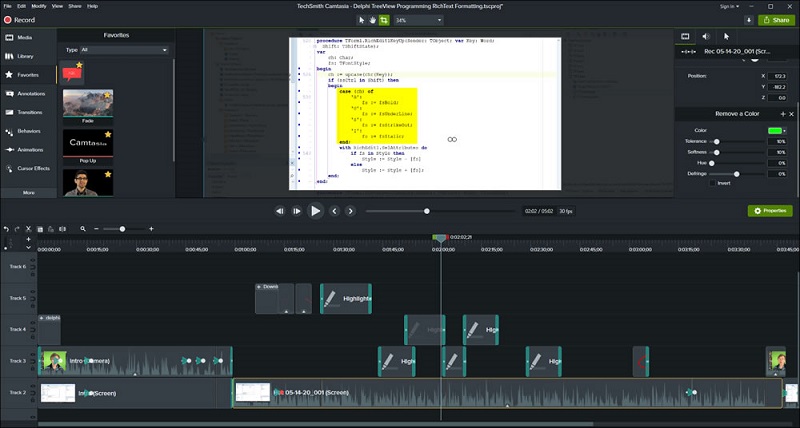
Task: Start recording with Record button
Action: (x=20, y=20)
